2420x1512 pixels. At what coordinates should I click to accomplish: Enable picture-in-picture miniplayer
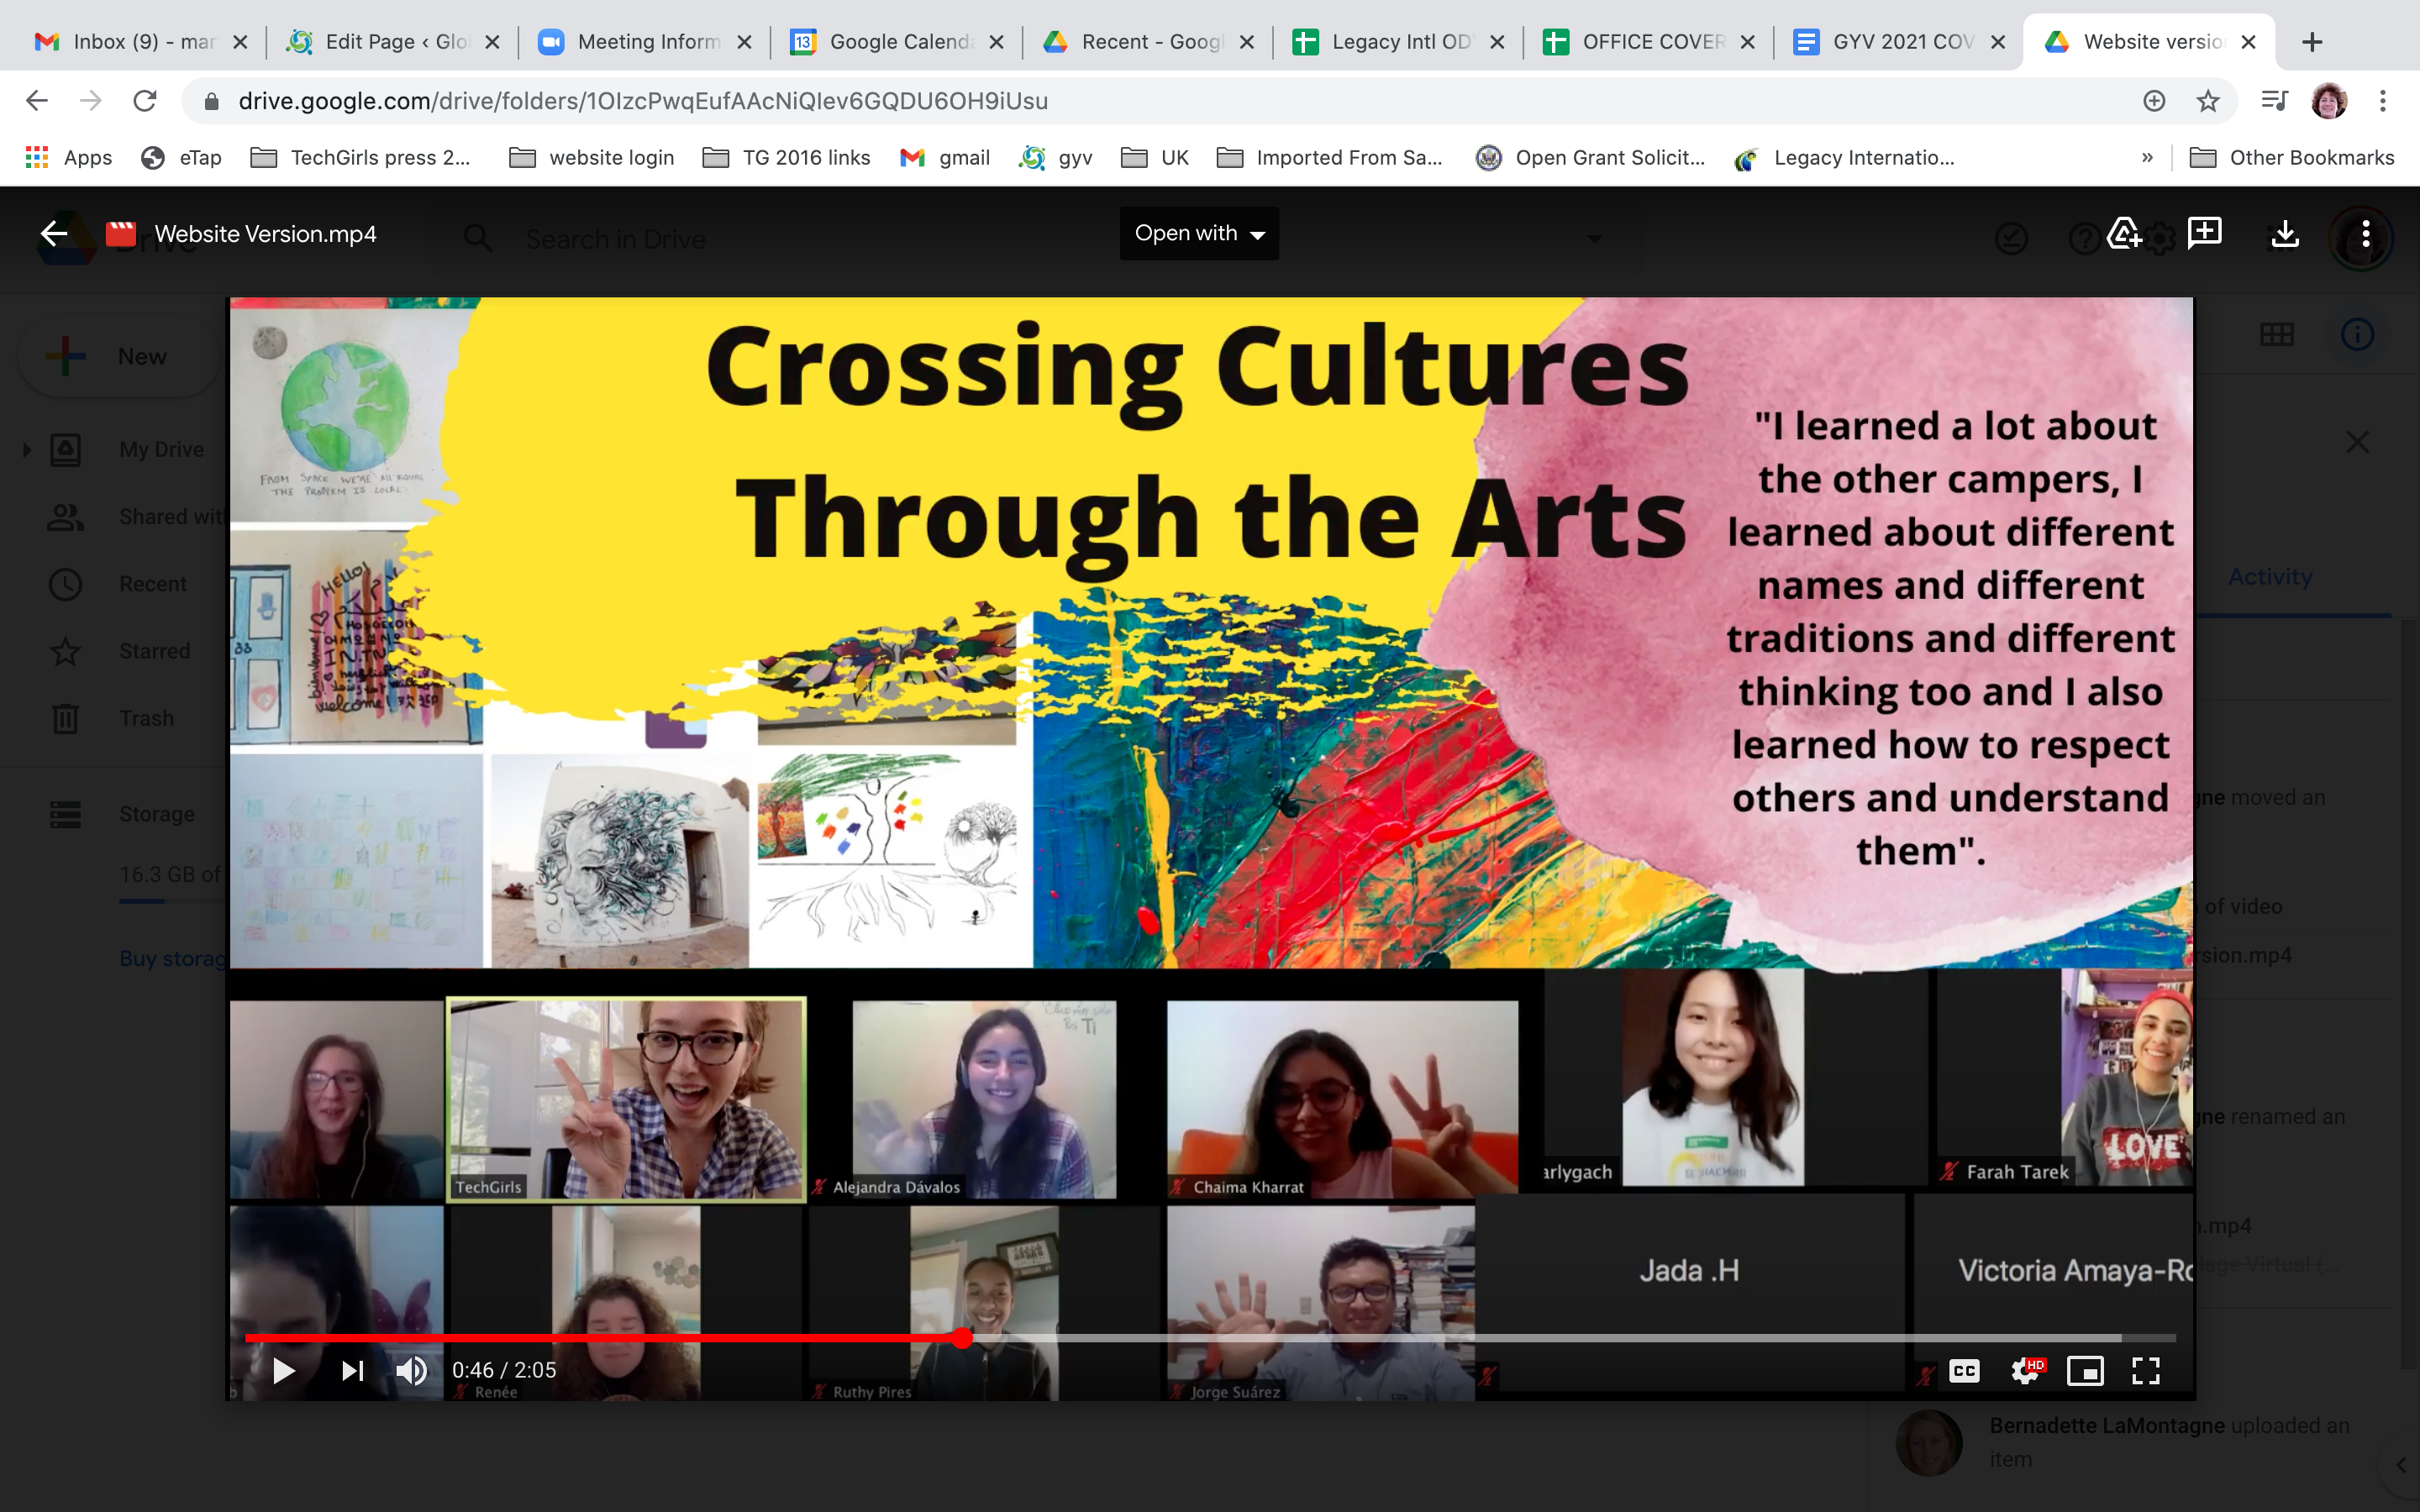[x=2085, y=1370]
